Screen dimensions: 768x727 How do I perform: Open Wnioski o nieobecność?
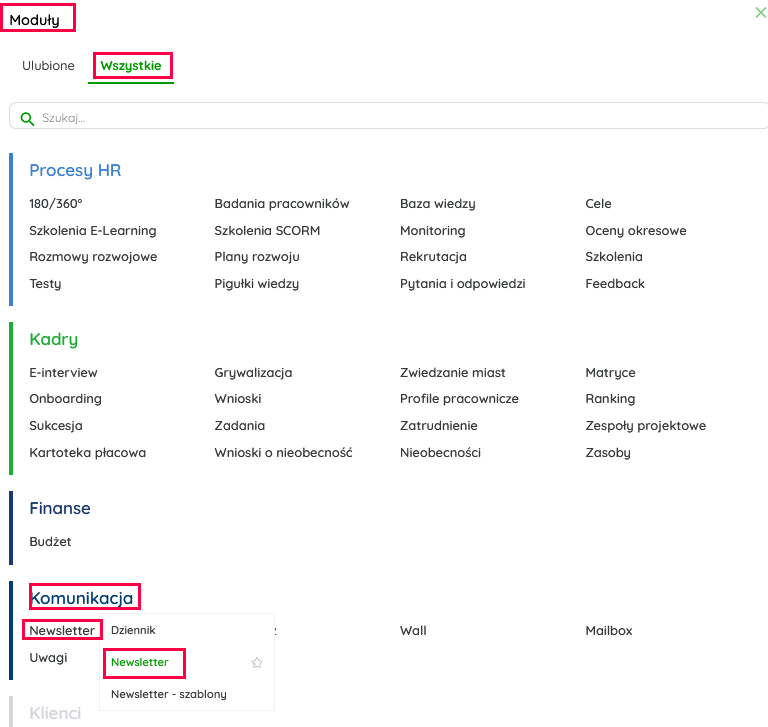283,453
